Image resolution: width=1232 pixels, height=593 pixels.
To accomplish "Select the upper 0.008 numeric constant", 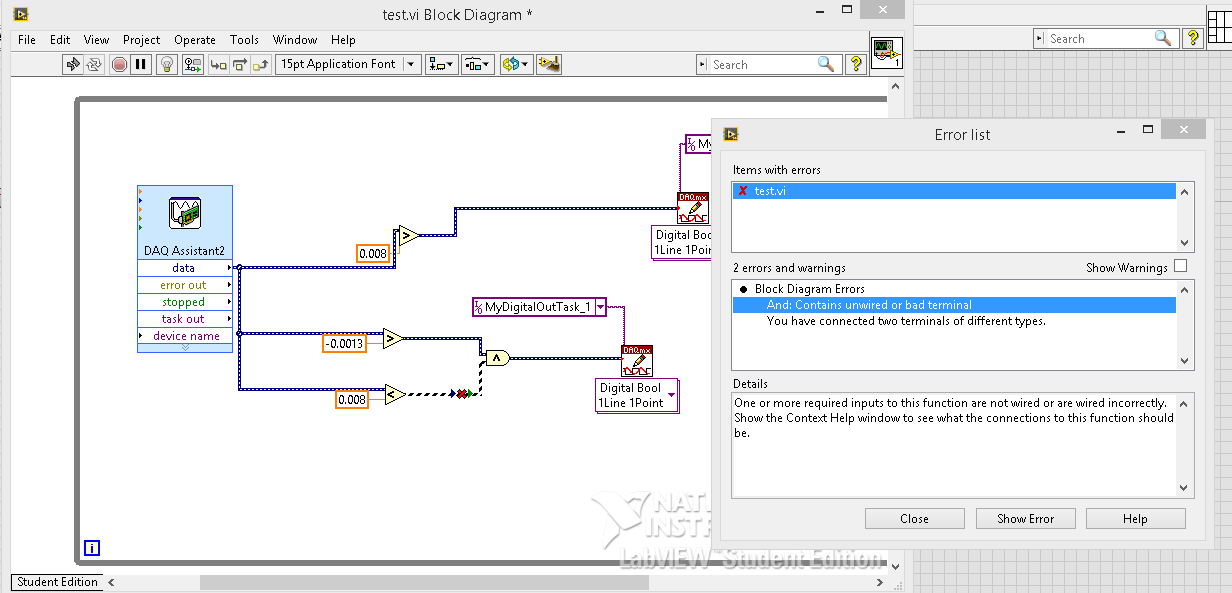I will click(373, 254).
